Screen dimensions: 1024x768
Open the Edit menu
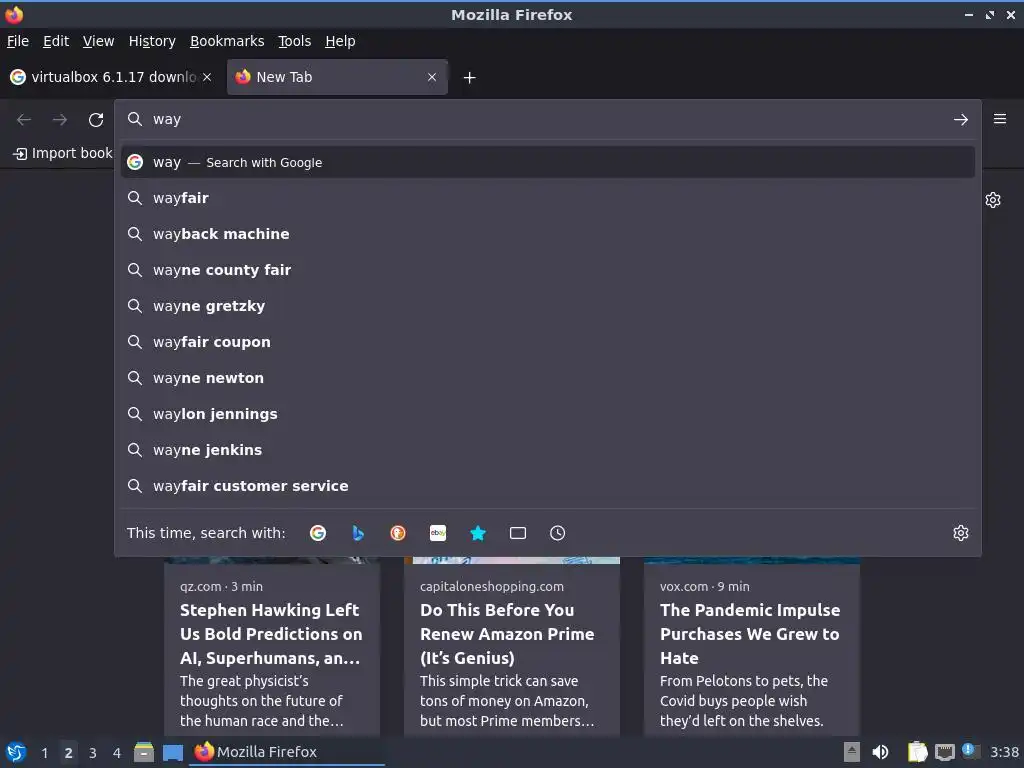click(56, 41)
